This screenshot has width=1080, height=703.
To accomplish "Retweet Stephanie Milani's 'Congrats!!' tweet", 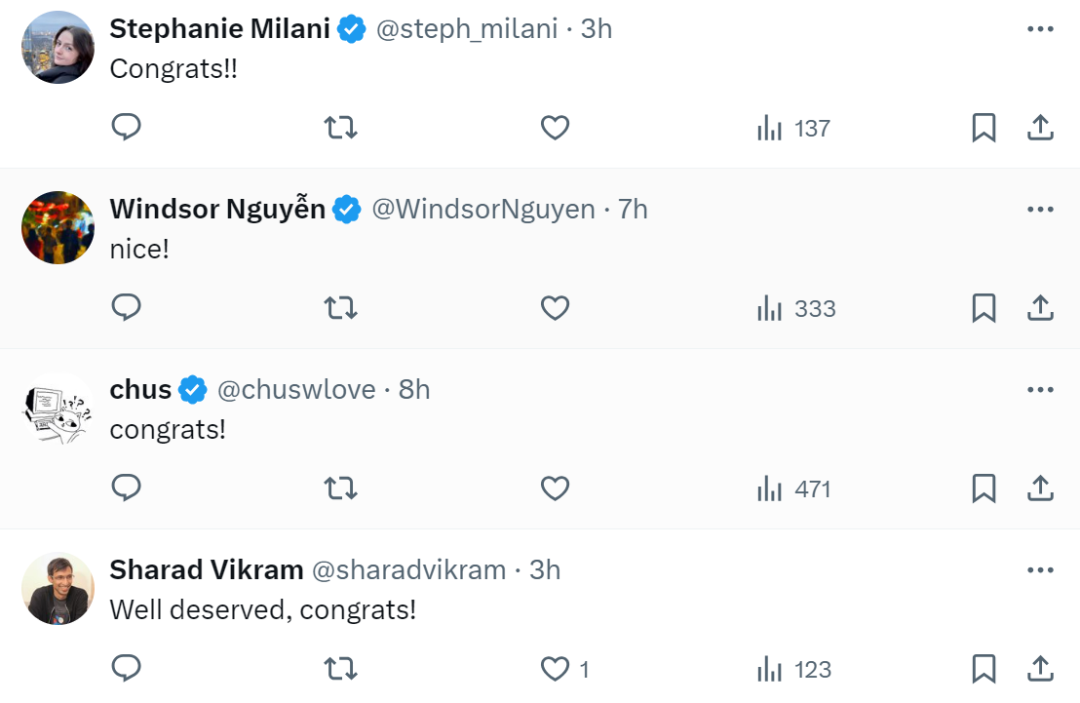I will pos(341,128).
